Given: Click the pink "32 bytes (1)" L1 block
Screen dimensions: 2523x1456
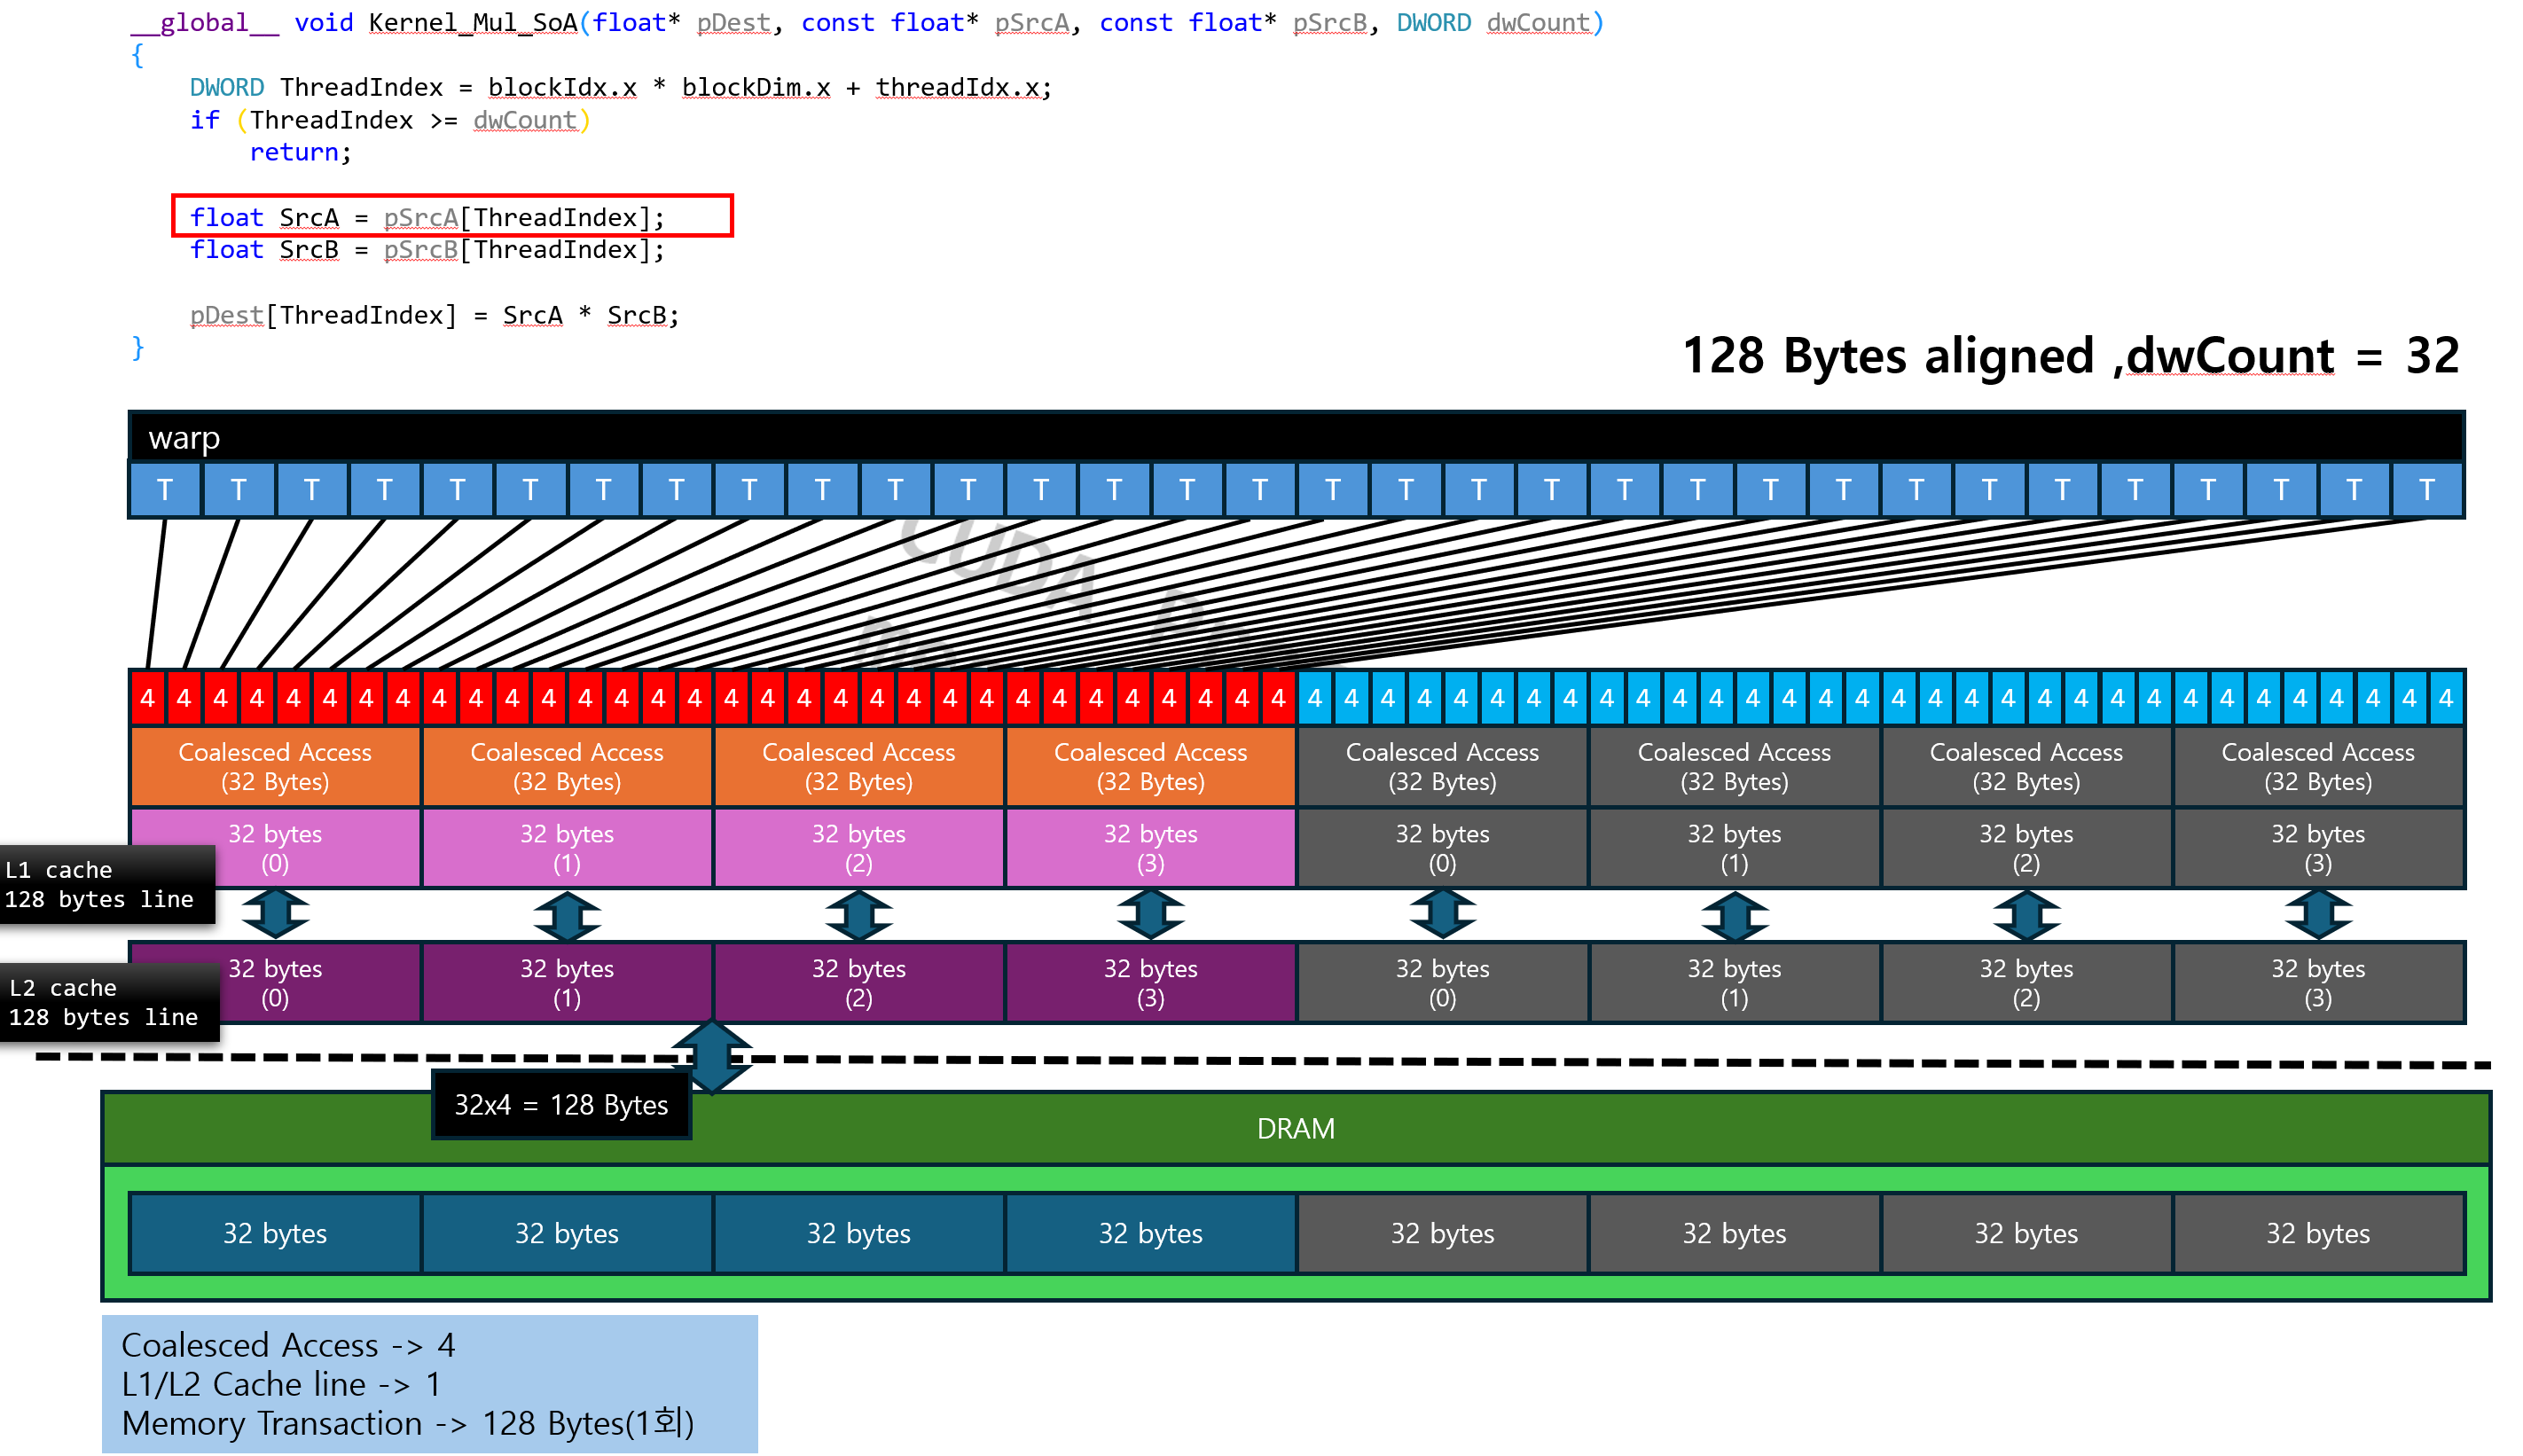Looking at the screenshot, I should 567,848.
